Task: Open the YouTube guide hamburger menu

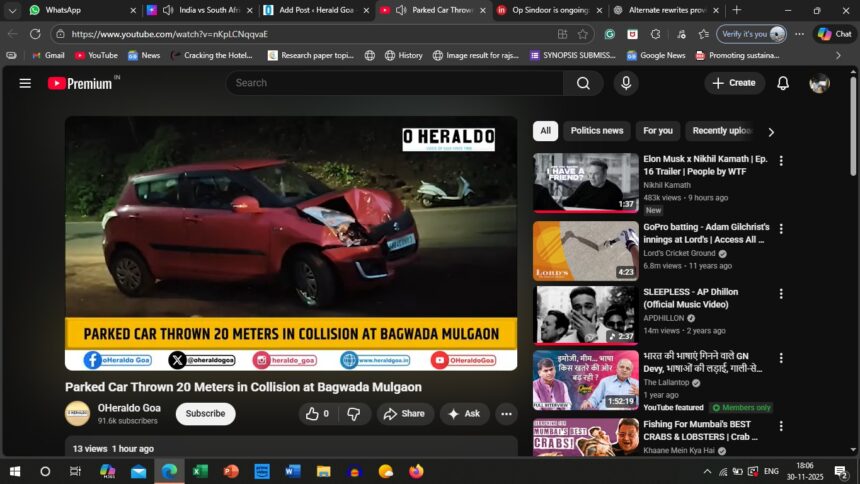Action: point(25,83)
